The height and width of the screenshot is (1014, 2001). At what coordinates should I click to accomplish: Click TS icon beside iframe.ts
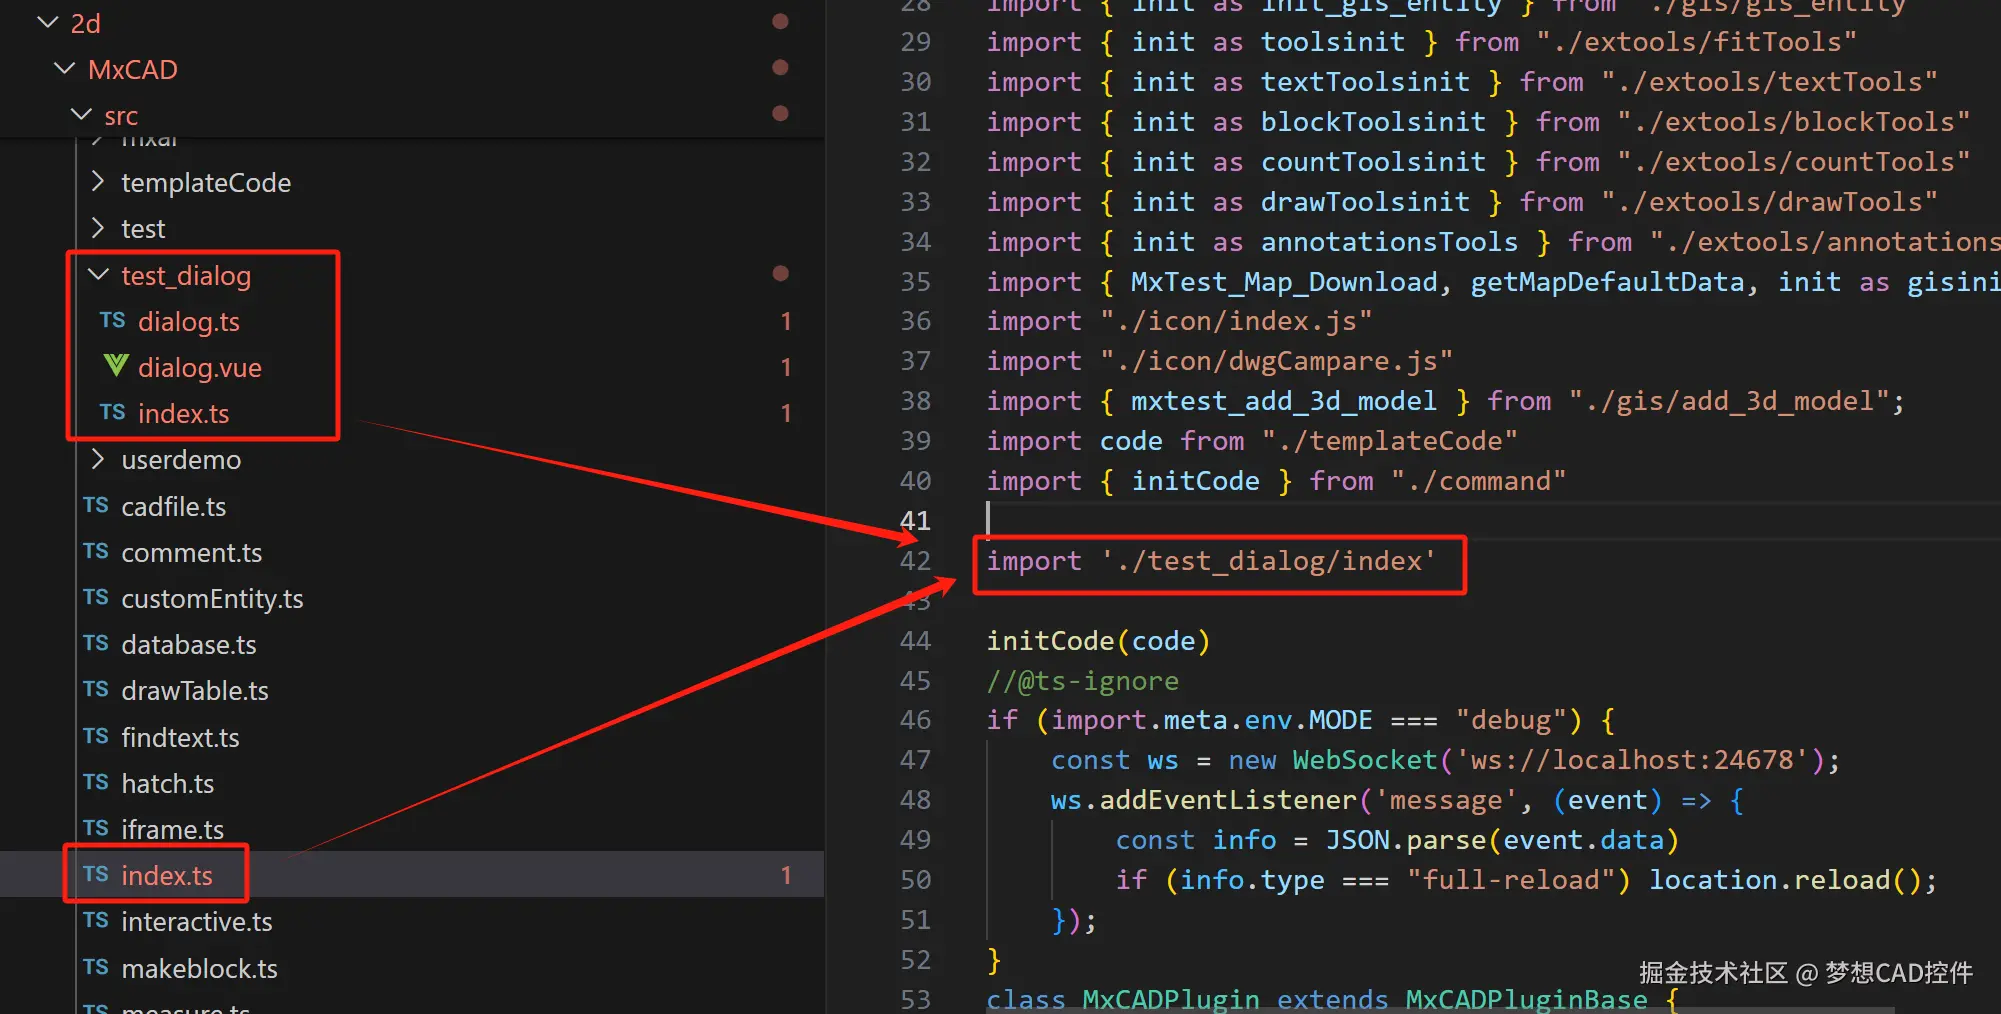[96, 828]
